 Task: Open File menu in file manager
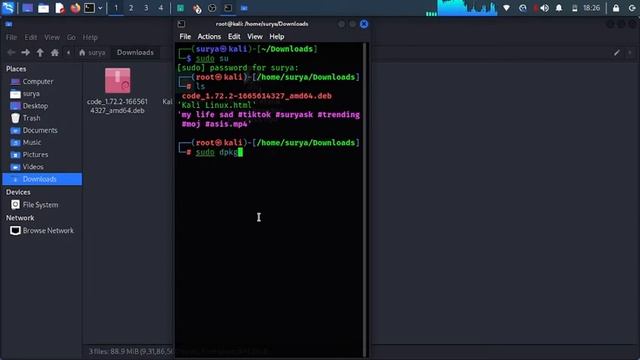click(x=11, y=37)
